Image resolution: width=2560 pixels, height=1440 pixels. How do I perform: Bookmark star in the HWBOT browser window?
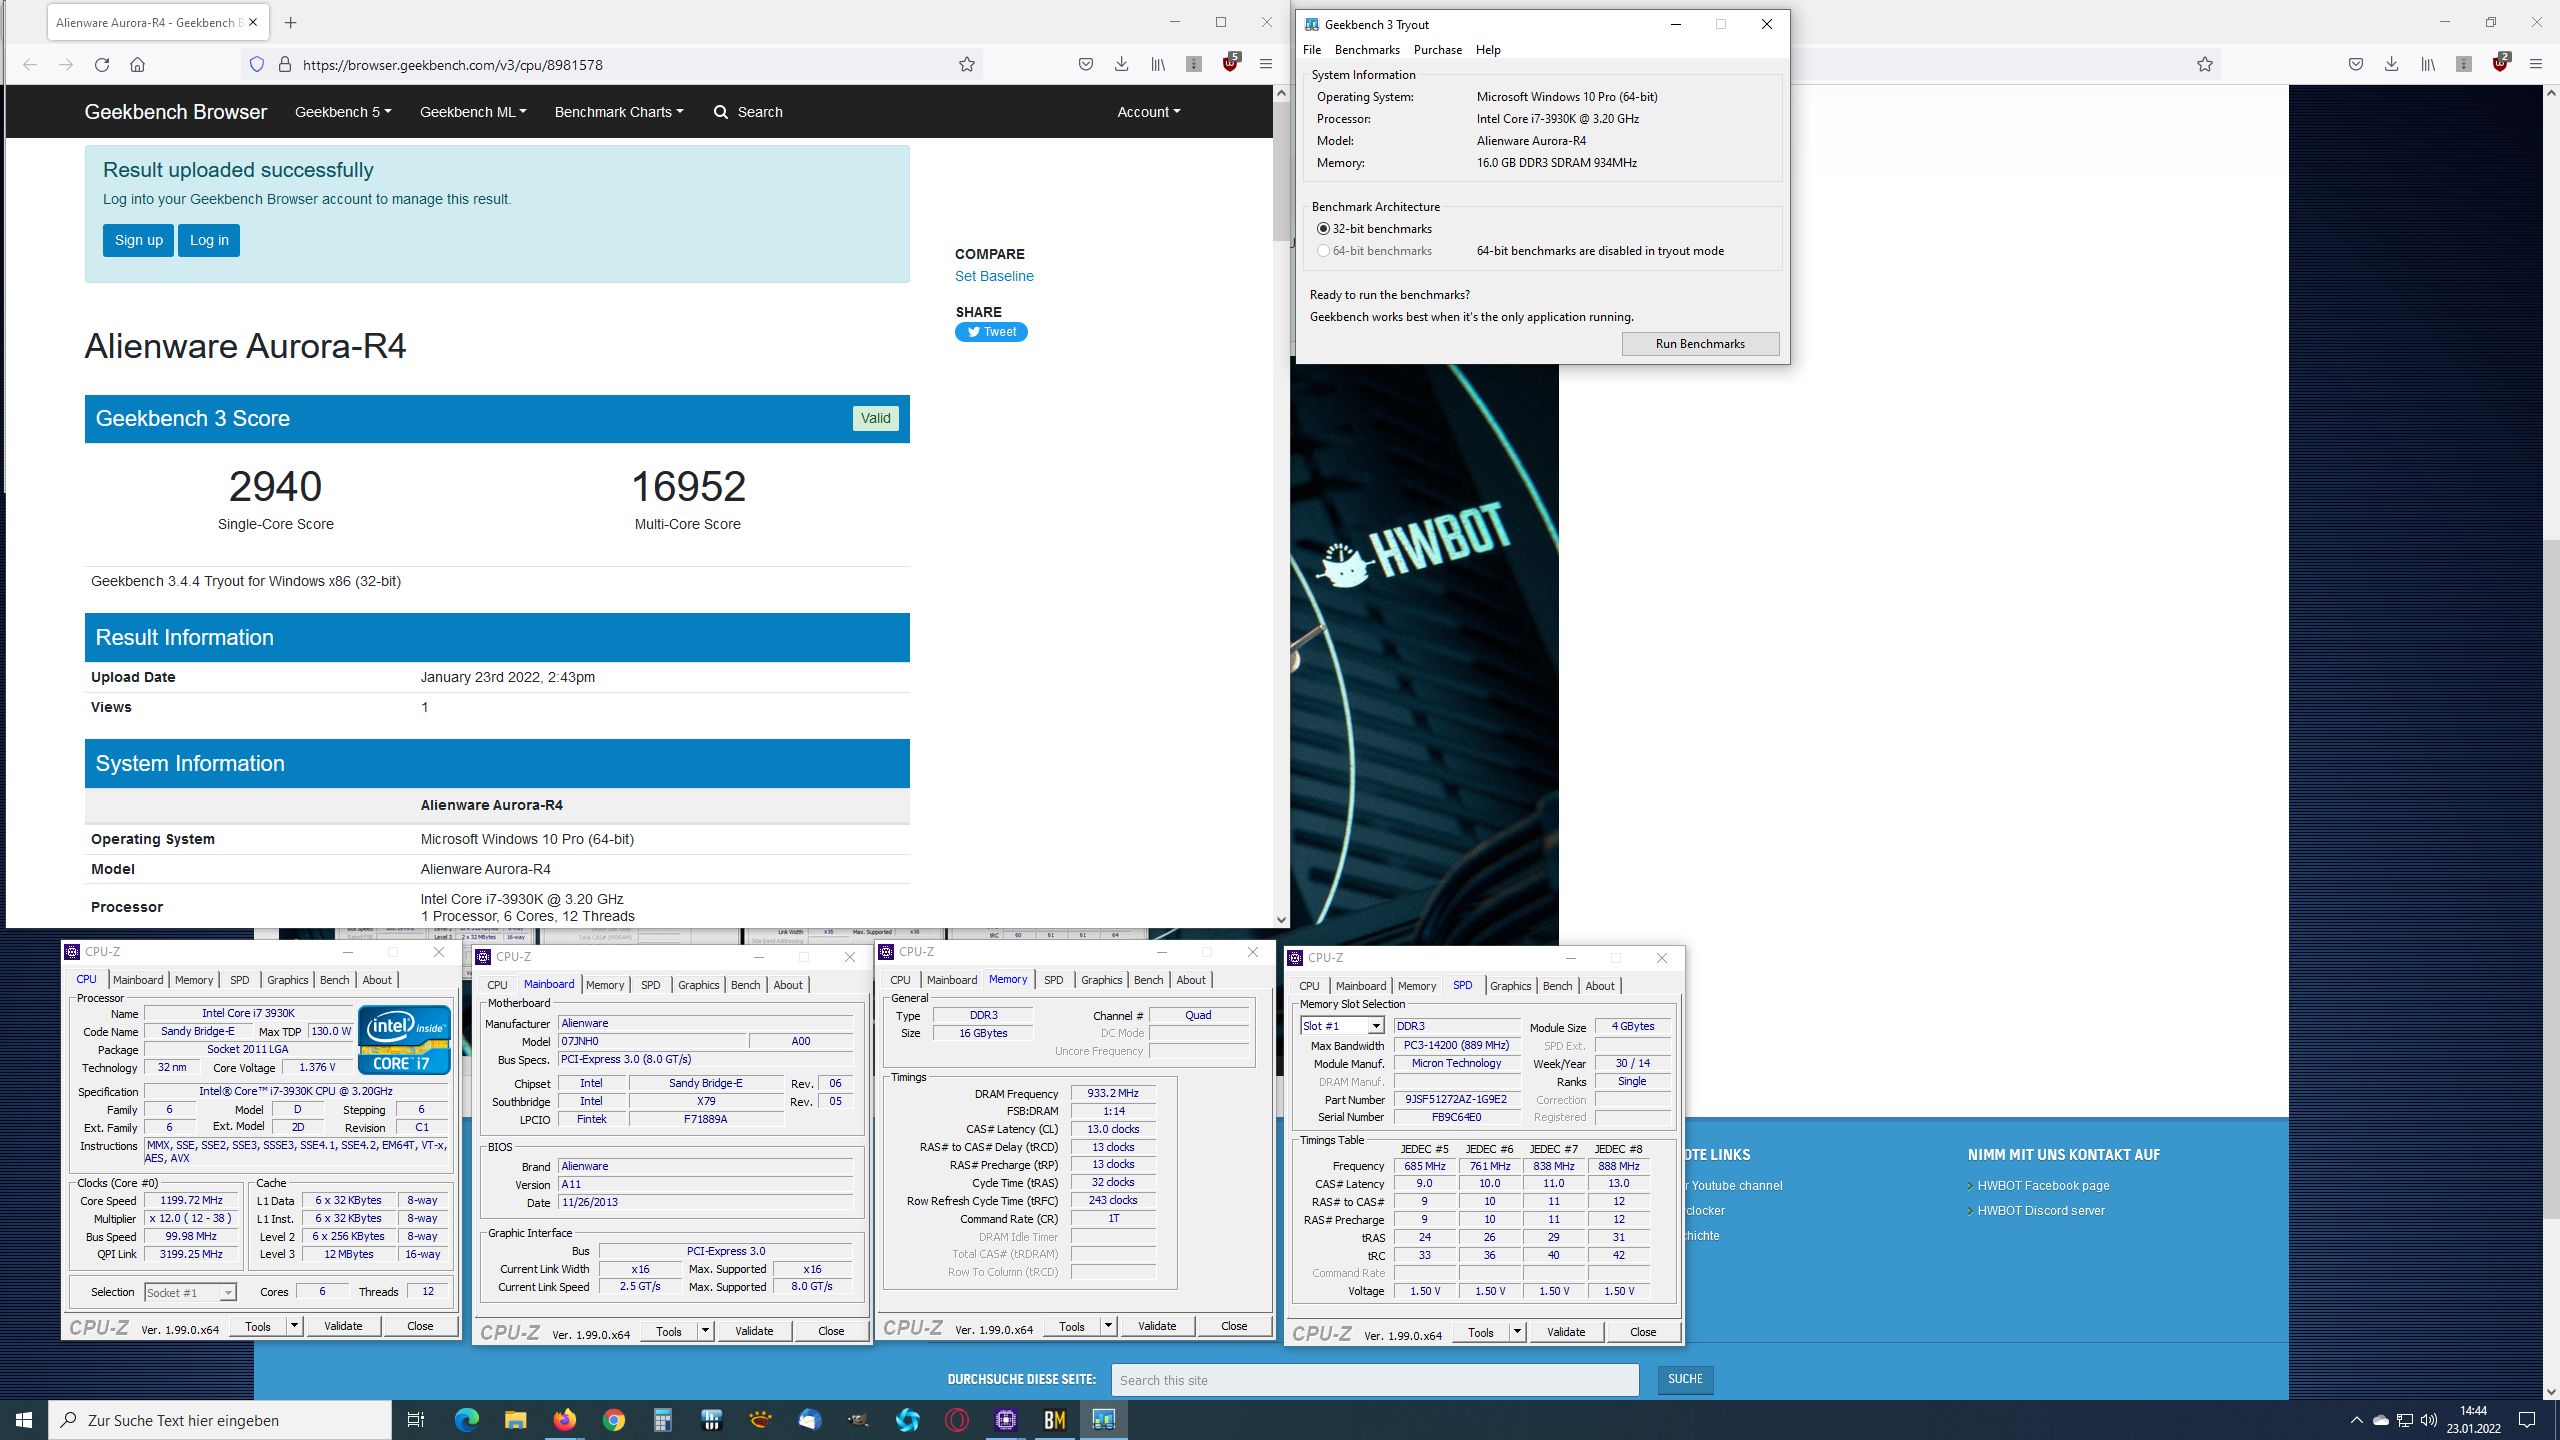tap(2205, 65)
